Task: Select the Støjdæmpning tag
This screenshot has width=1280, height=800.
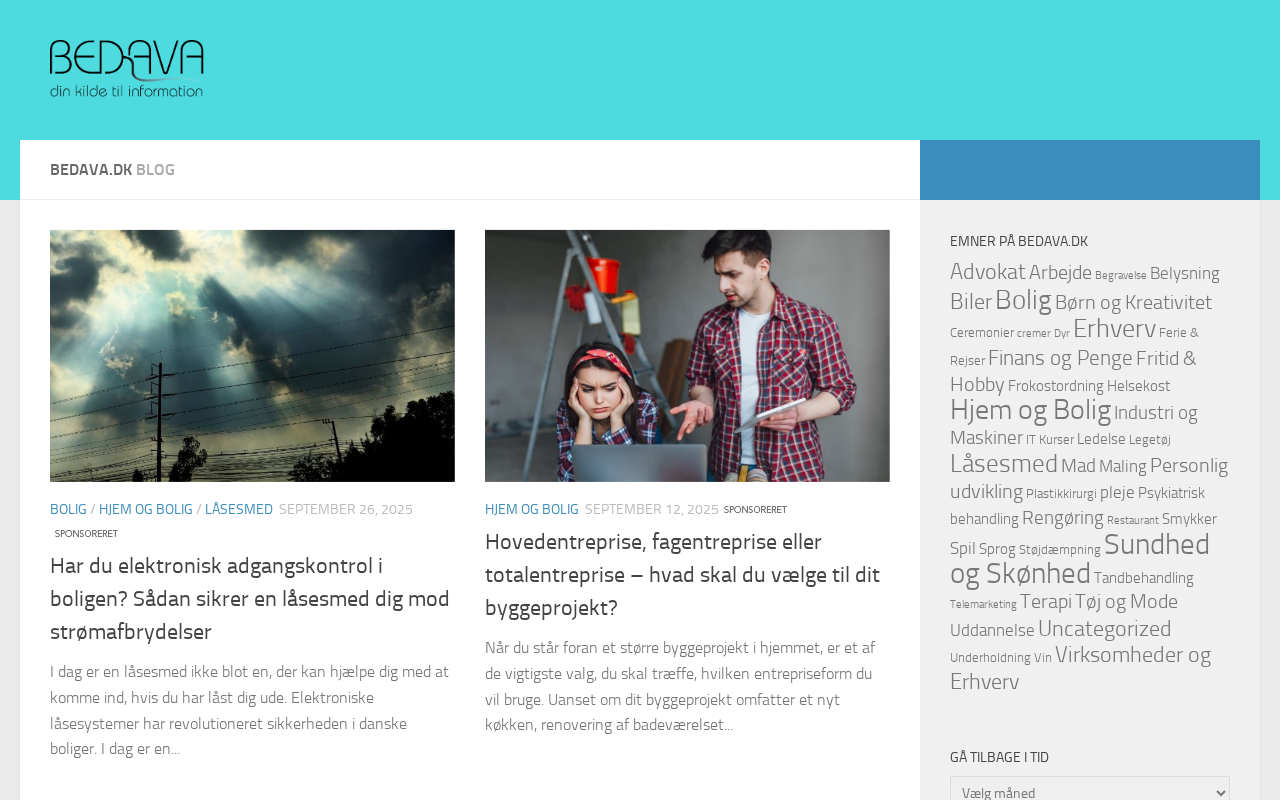Action: [x=1060, y=550]
